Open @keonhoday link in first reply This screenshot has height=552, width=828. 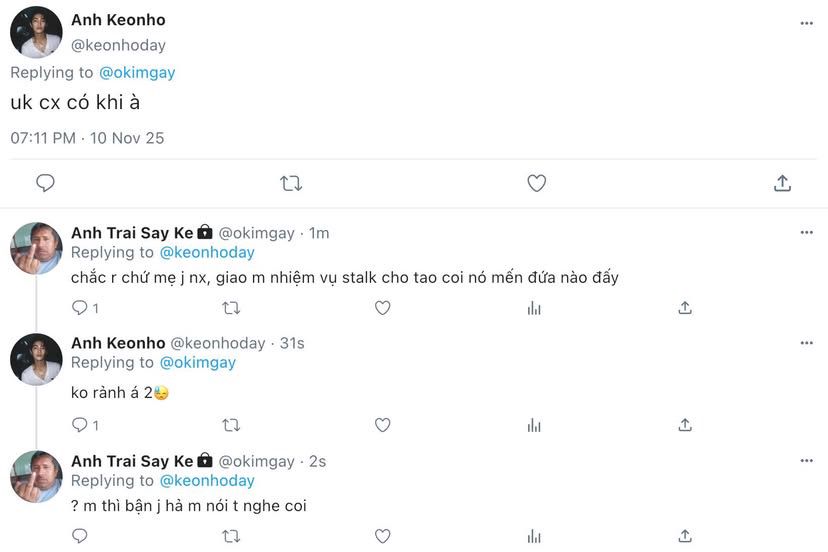point(207,252)
